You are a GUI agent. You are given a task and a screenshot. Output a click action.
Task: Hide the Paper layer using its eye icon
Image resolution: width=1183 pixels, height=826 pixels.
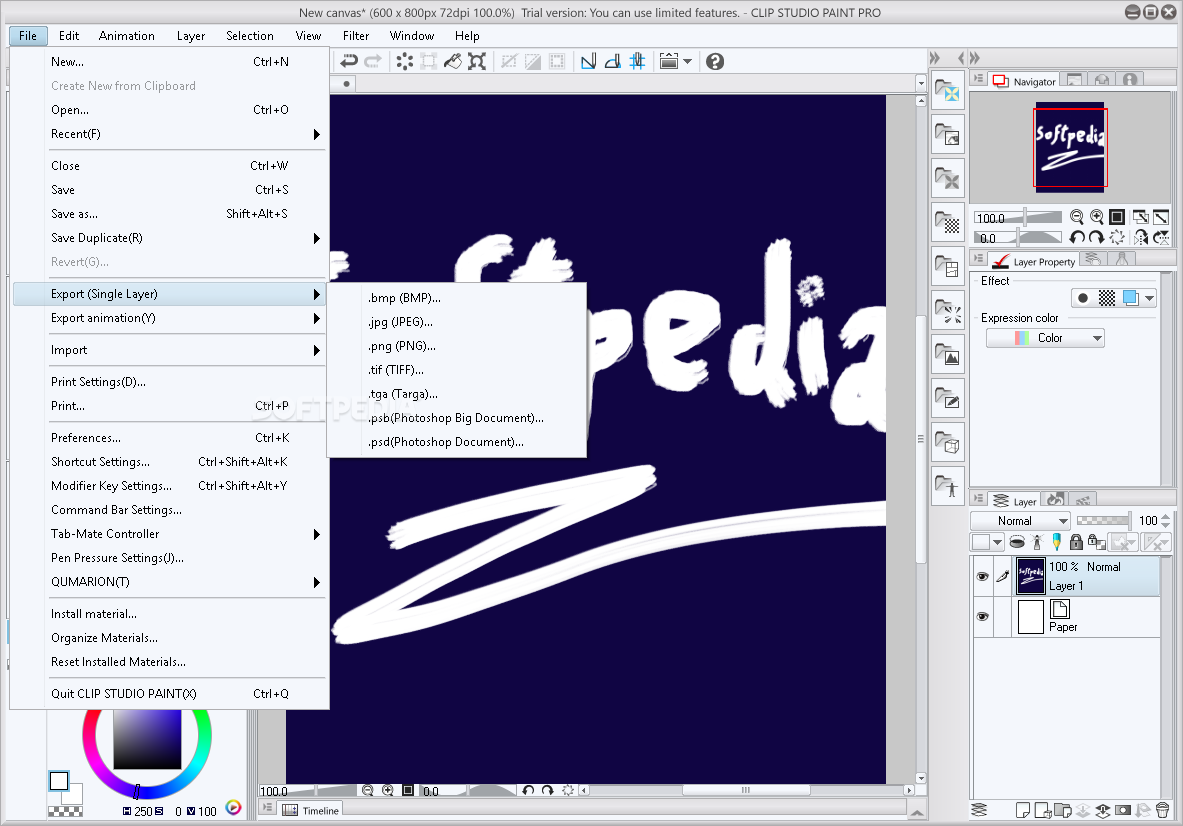982,616
